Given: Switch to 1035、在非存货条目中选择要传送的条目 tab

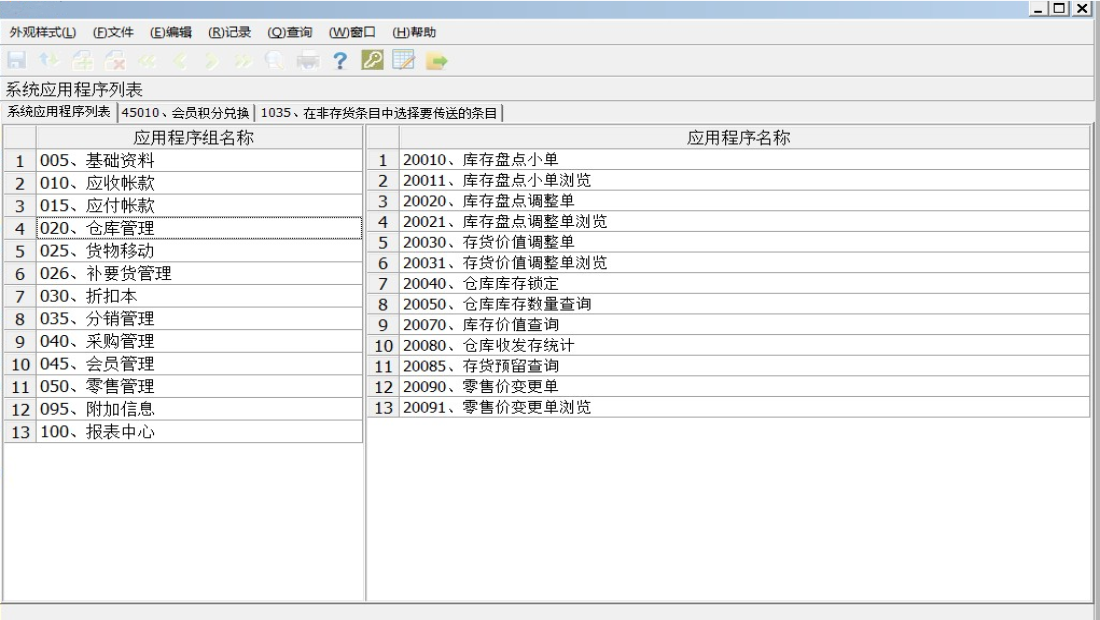Looking at the screenshot, I should 379,113.
